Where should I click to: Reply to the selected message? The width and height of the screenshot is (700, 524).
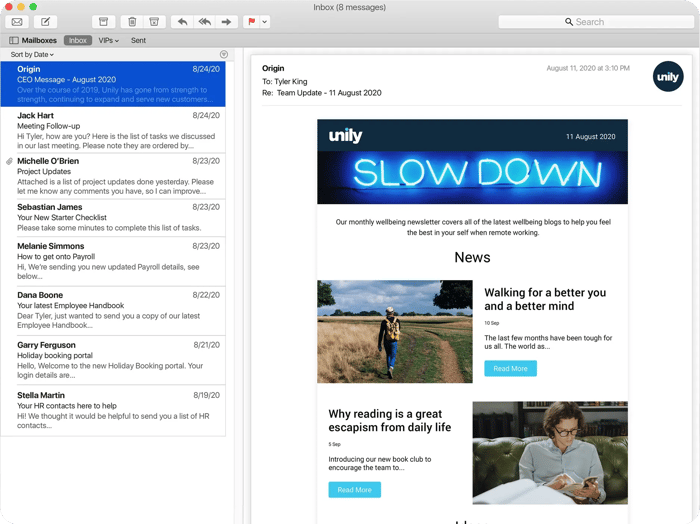click(182, 22)
